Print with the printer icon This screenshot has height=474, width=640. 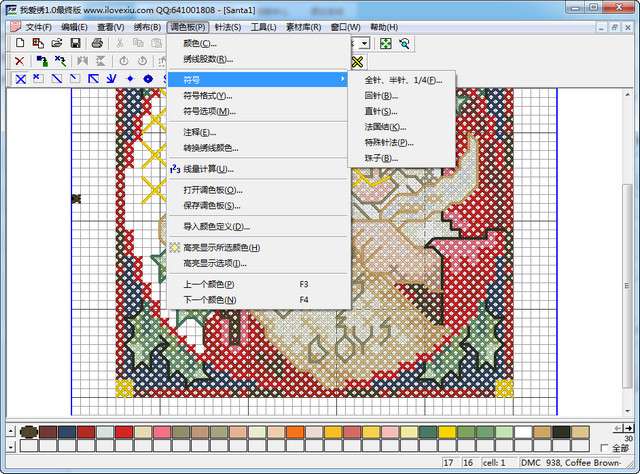click(x=97, y=43)
